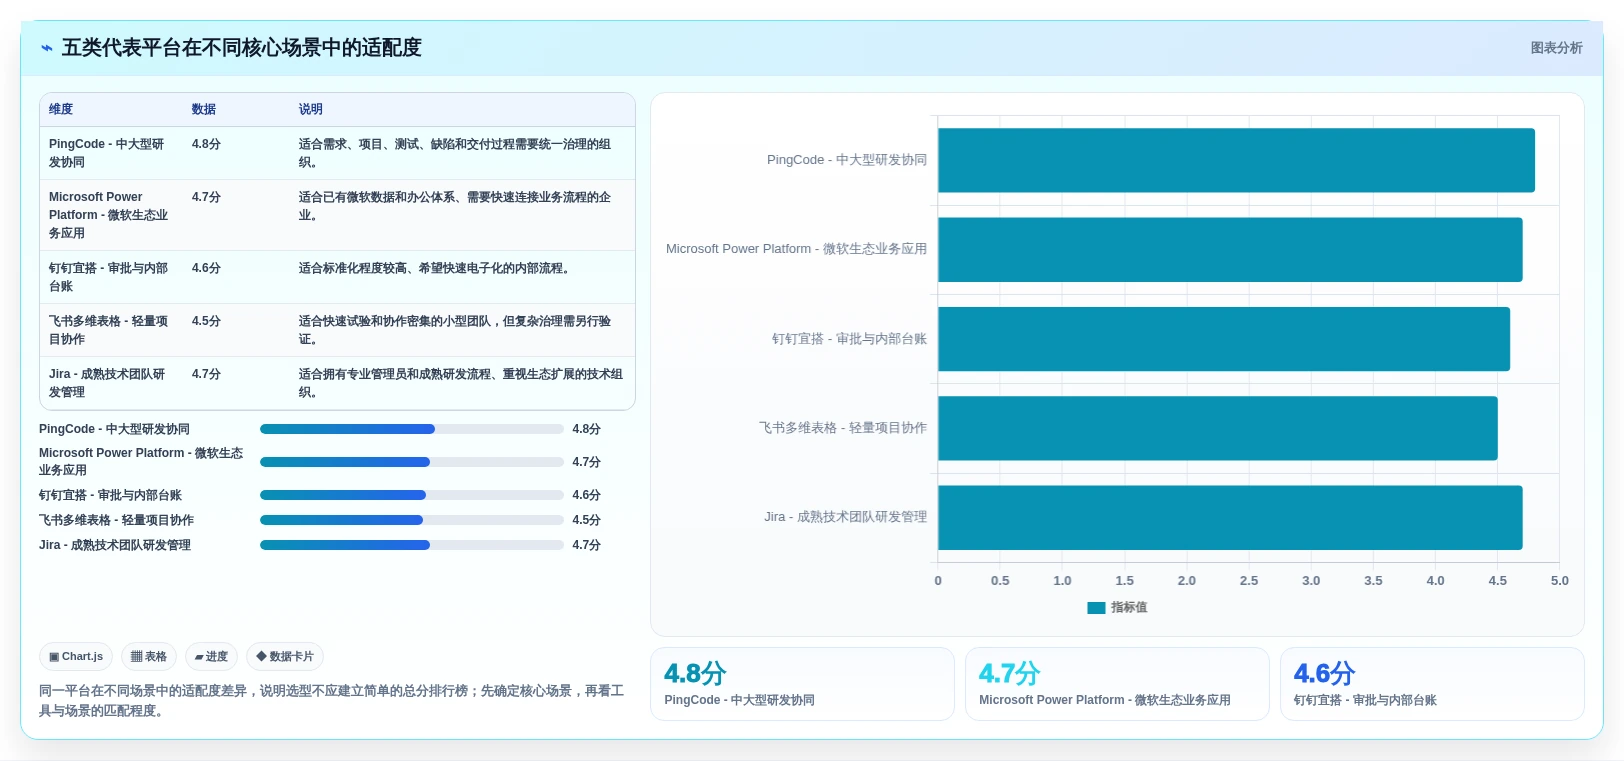Click the 飞书多维表格 y-axis label in chart
The height and width of the screenshot is (761, 1624).
point(843,428)
